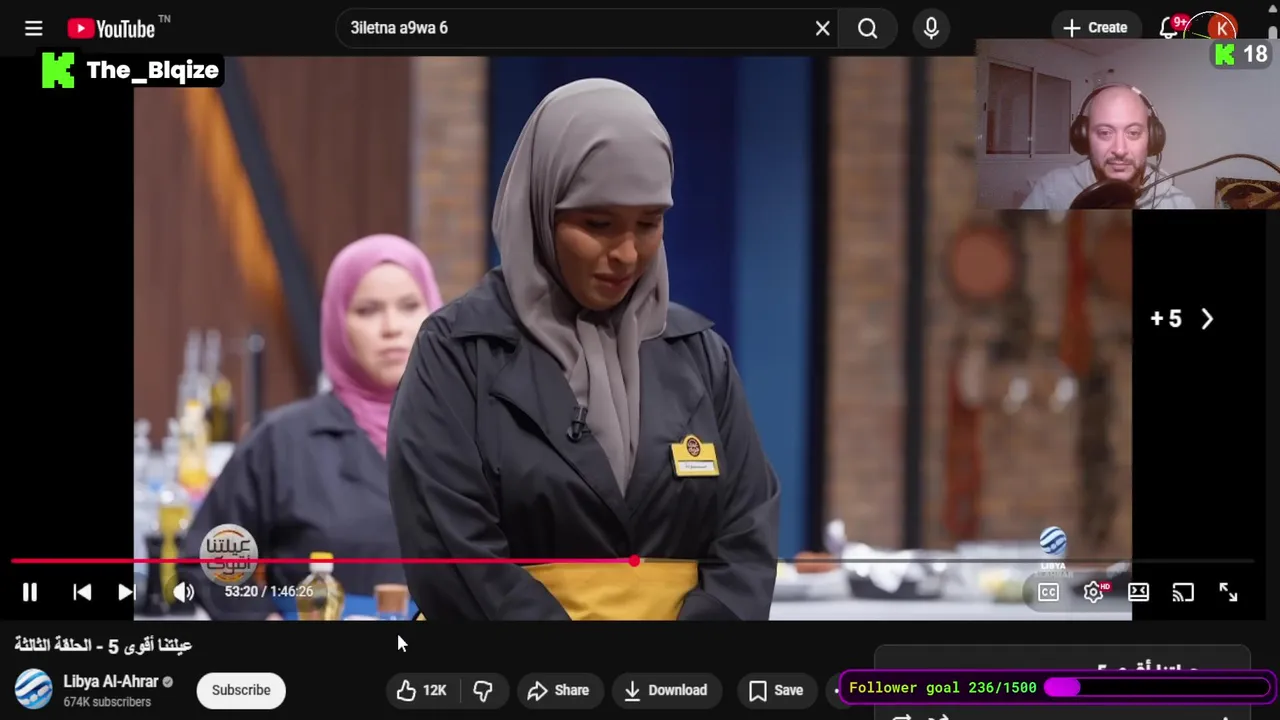The width and height of the screenshot is (1280, 720).
Task: Toggle closed captions
Action: pos(1048,592)
